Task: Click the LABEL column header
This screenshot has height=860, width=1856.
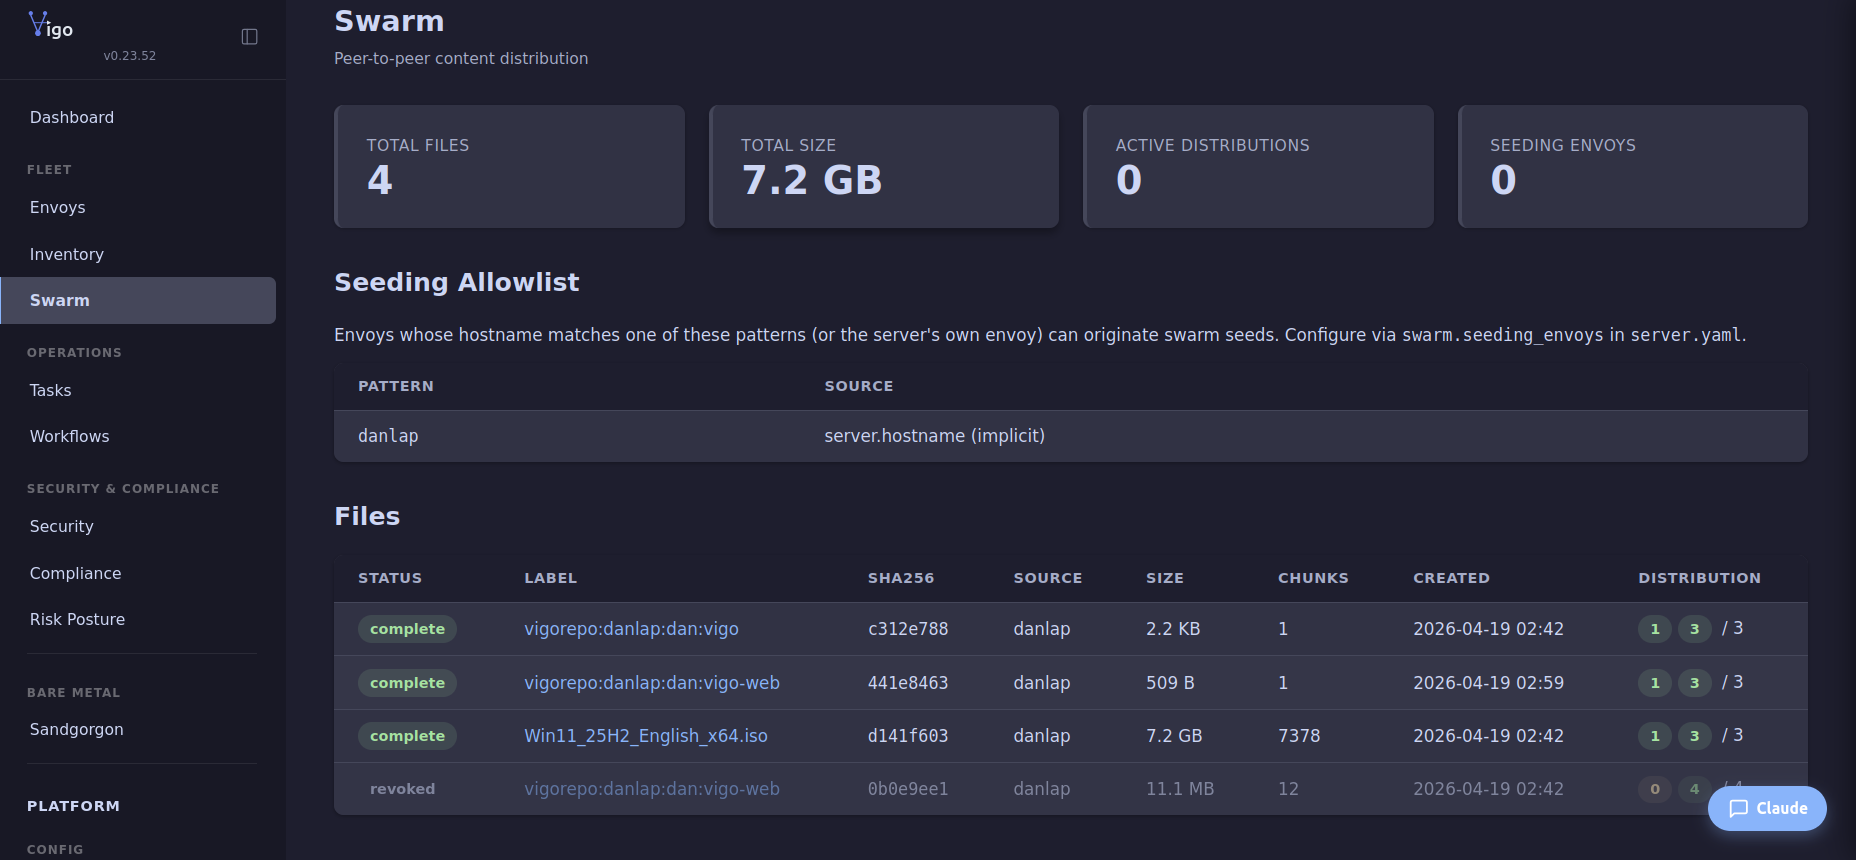Action: tap(551, 578)
